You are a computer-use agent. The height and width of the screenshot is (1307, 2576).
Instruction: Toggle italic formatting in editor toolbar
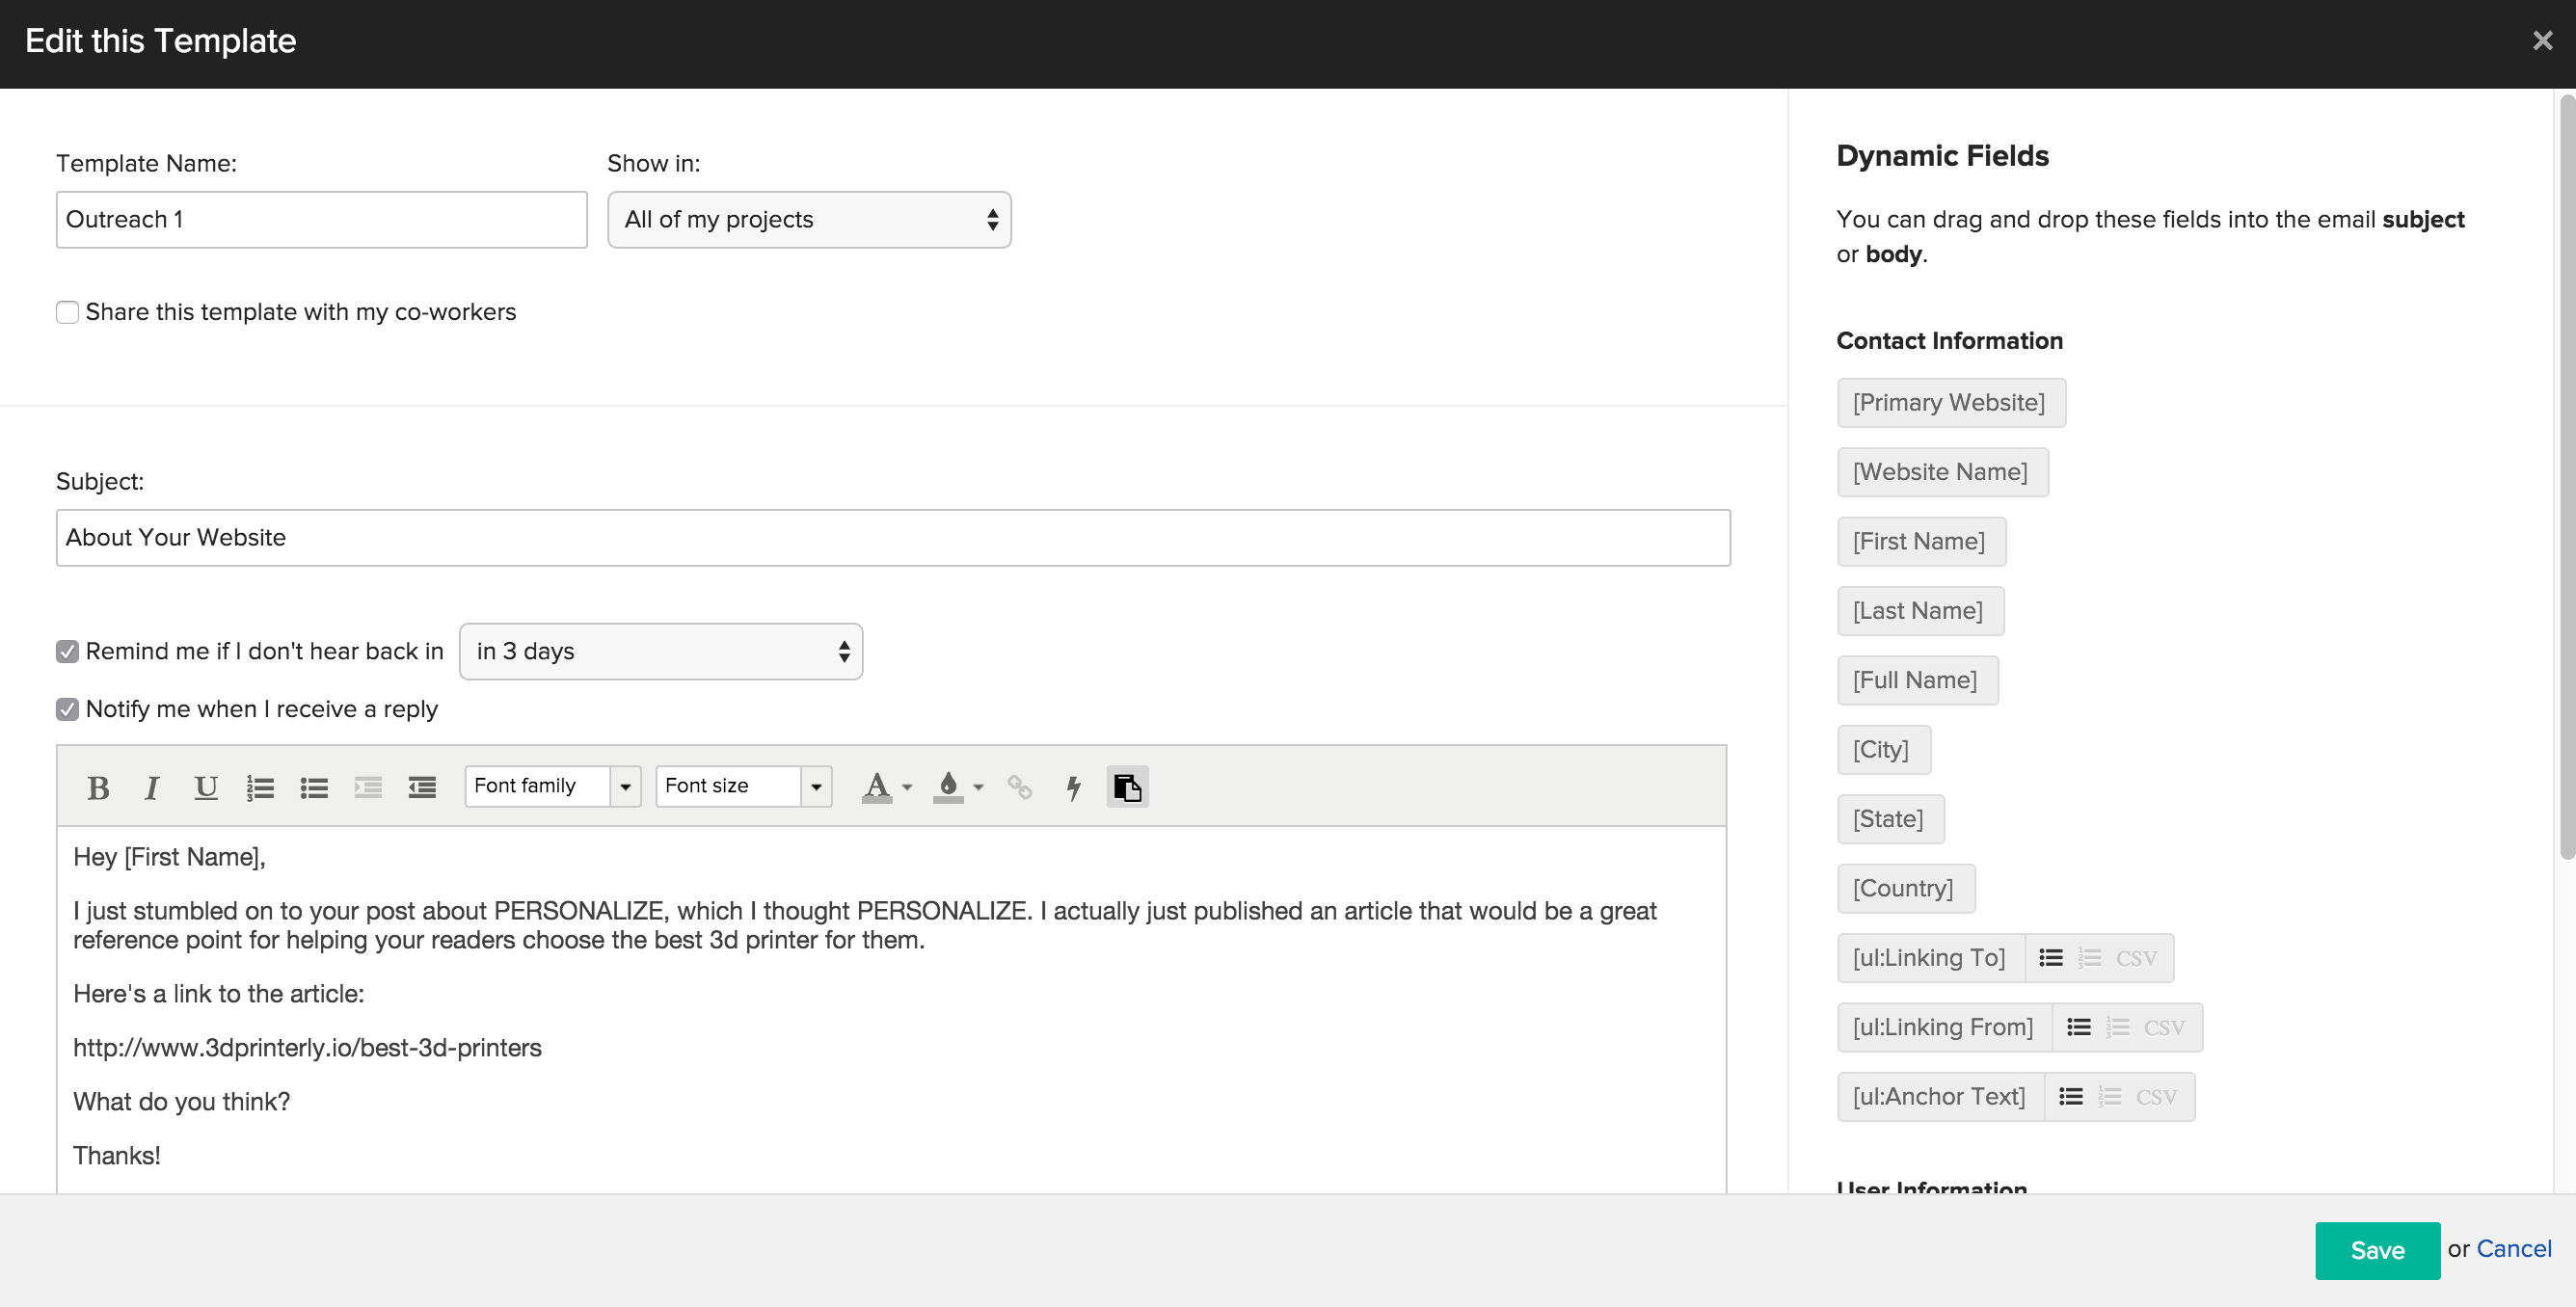click(x=152, y=787)
